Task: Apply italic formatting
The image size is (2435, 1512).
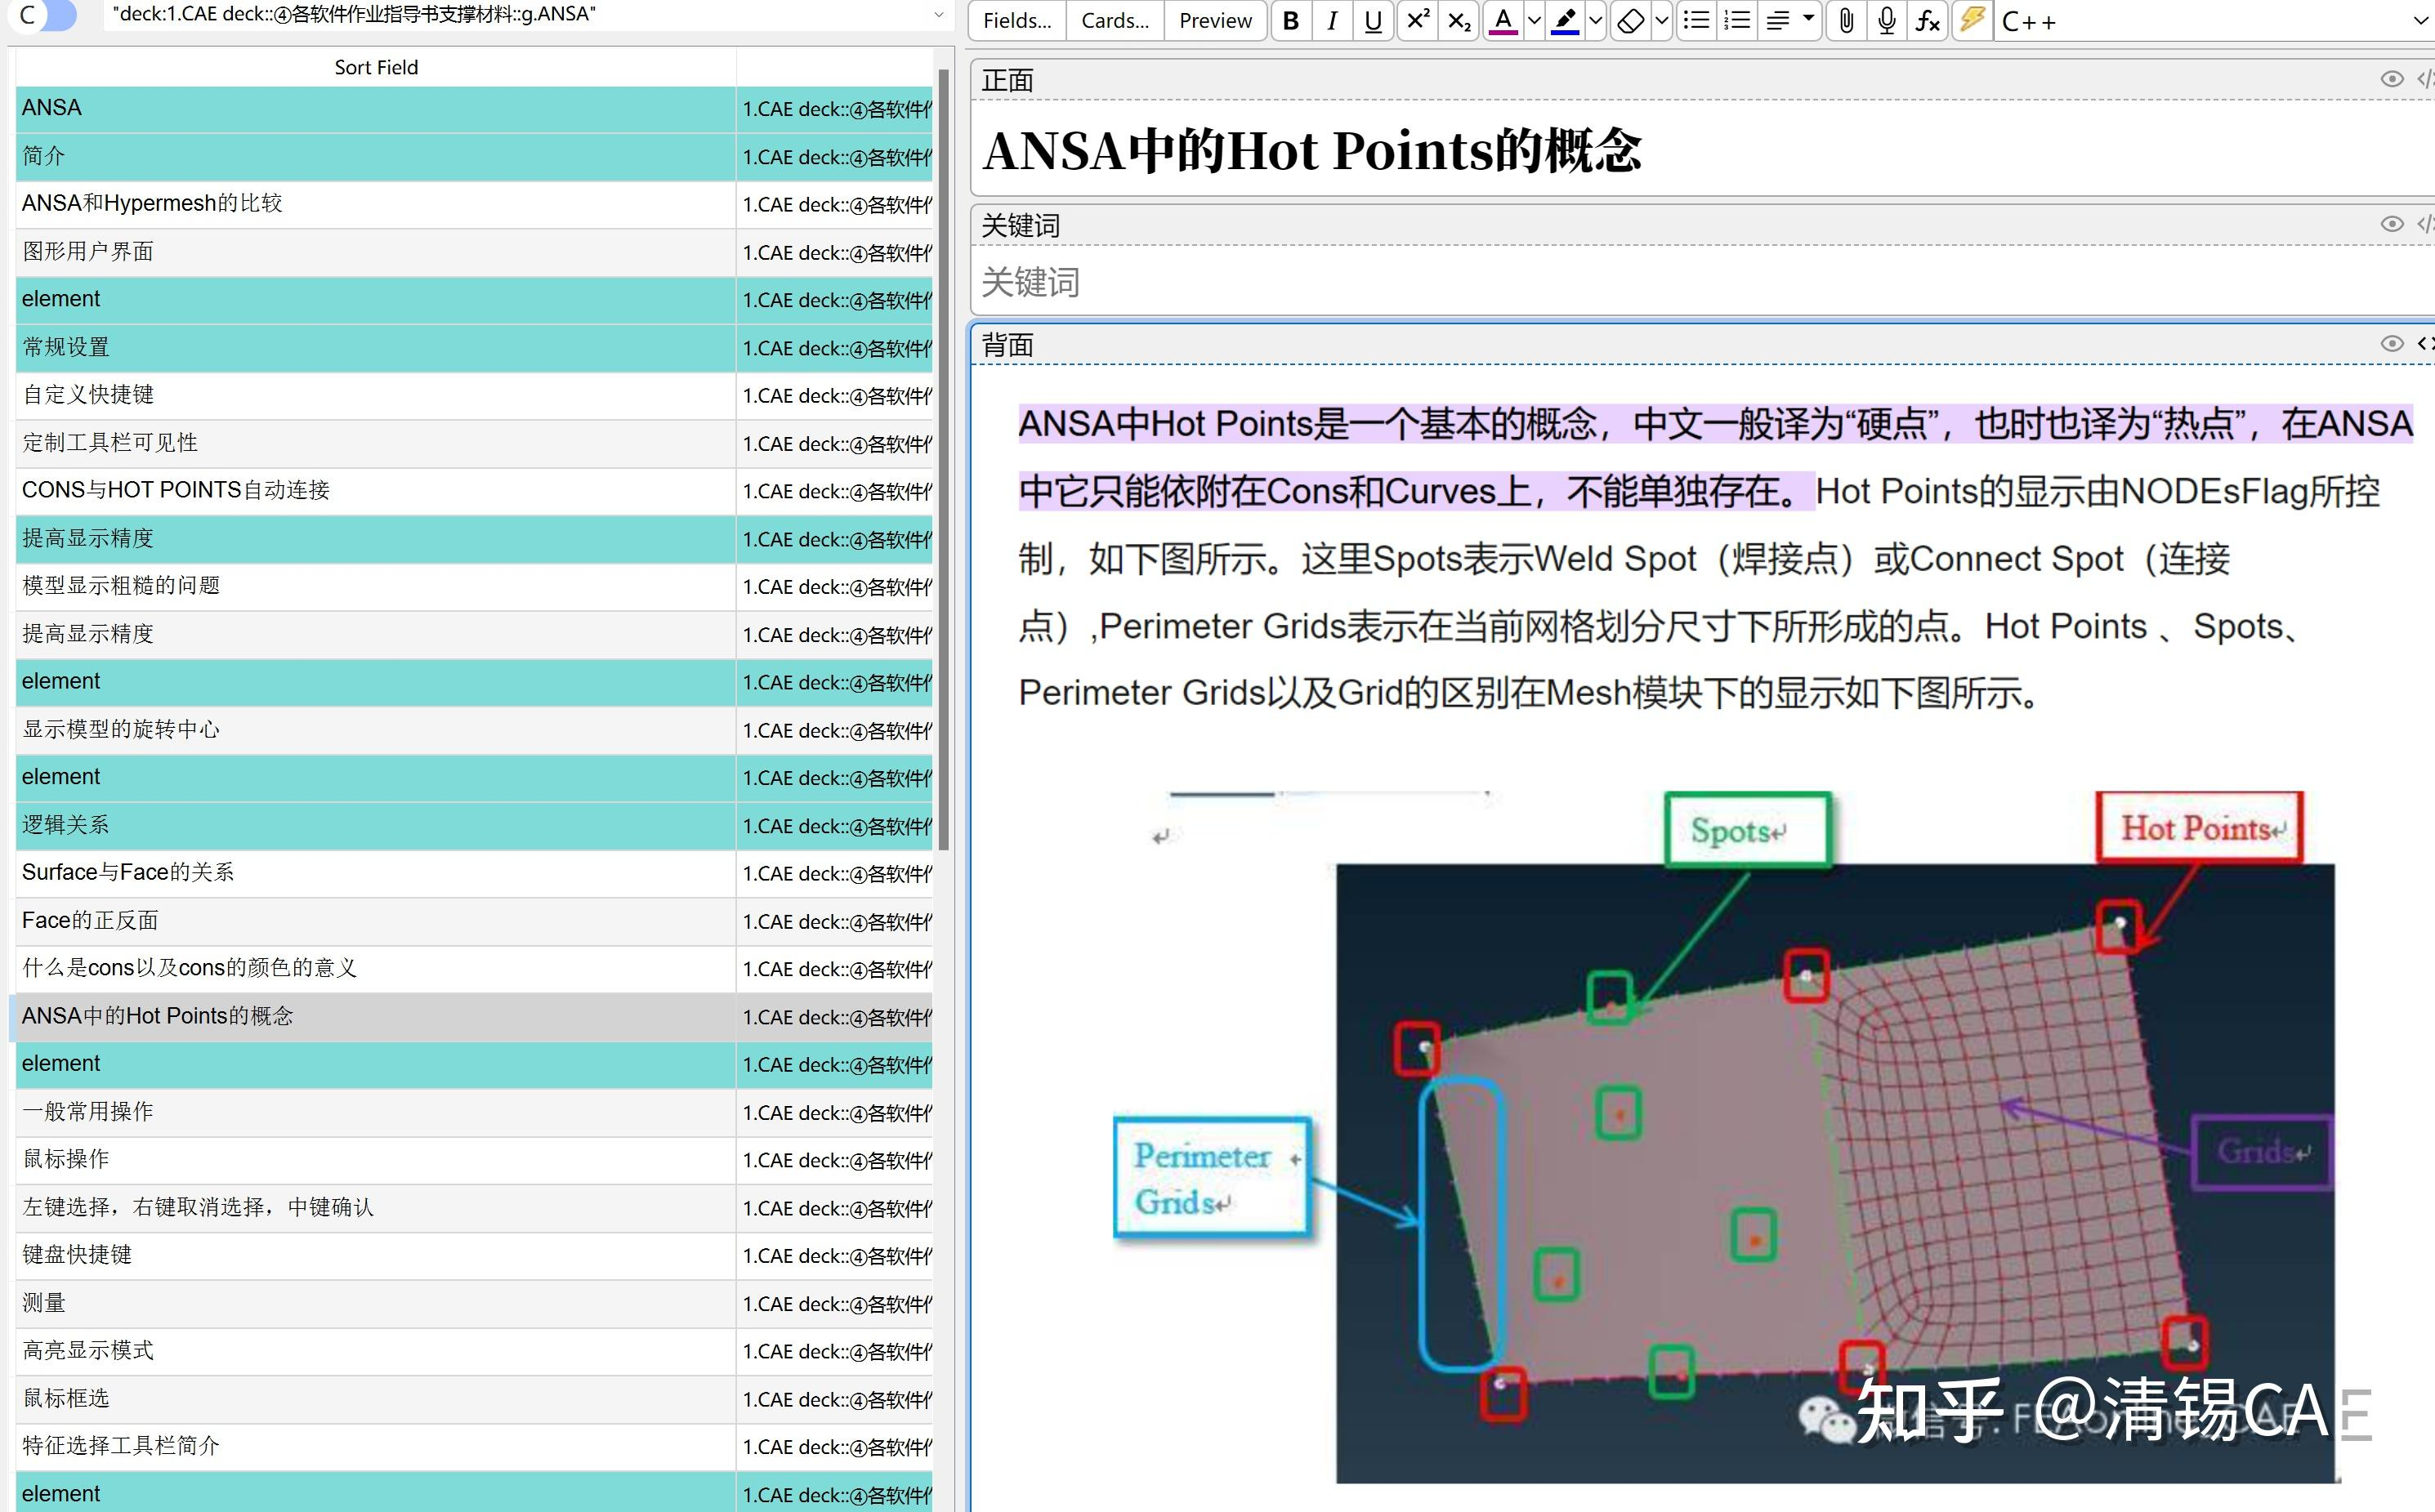Action: coord(1332,21)
